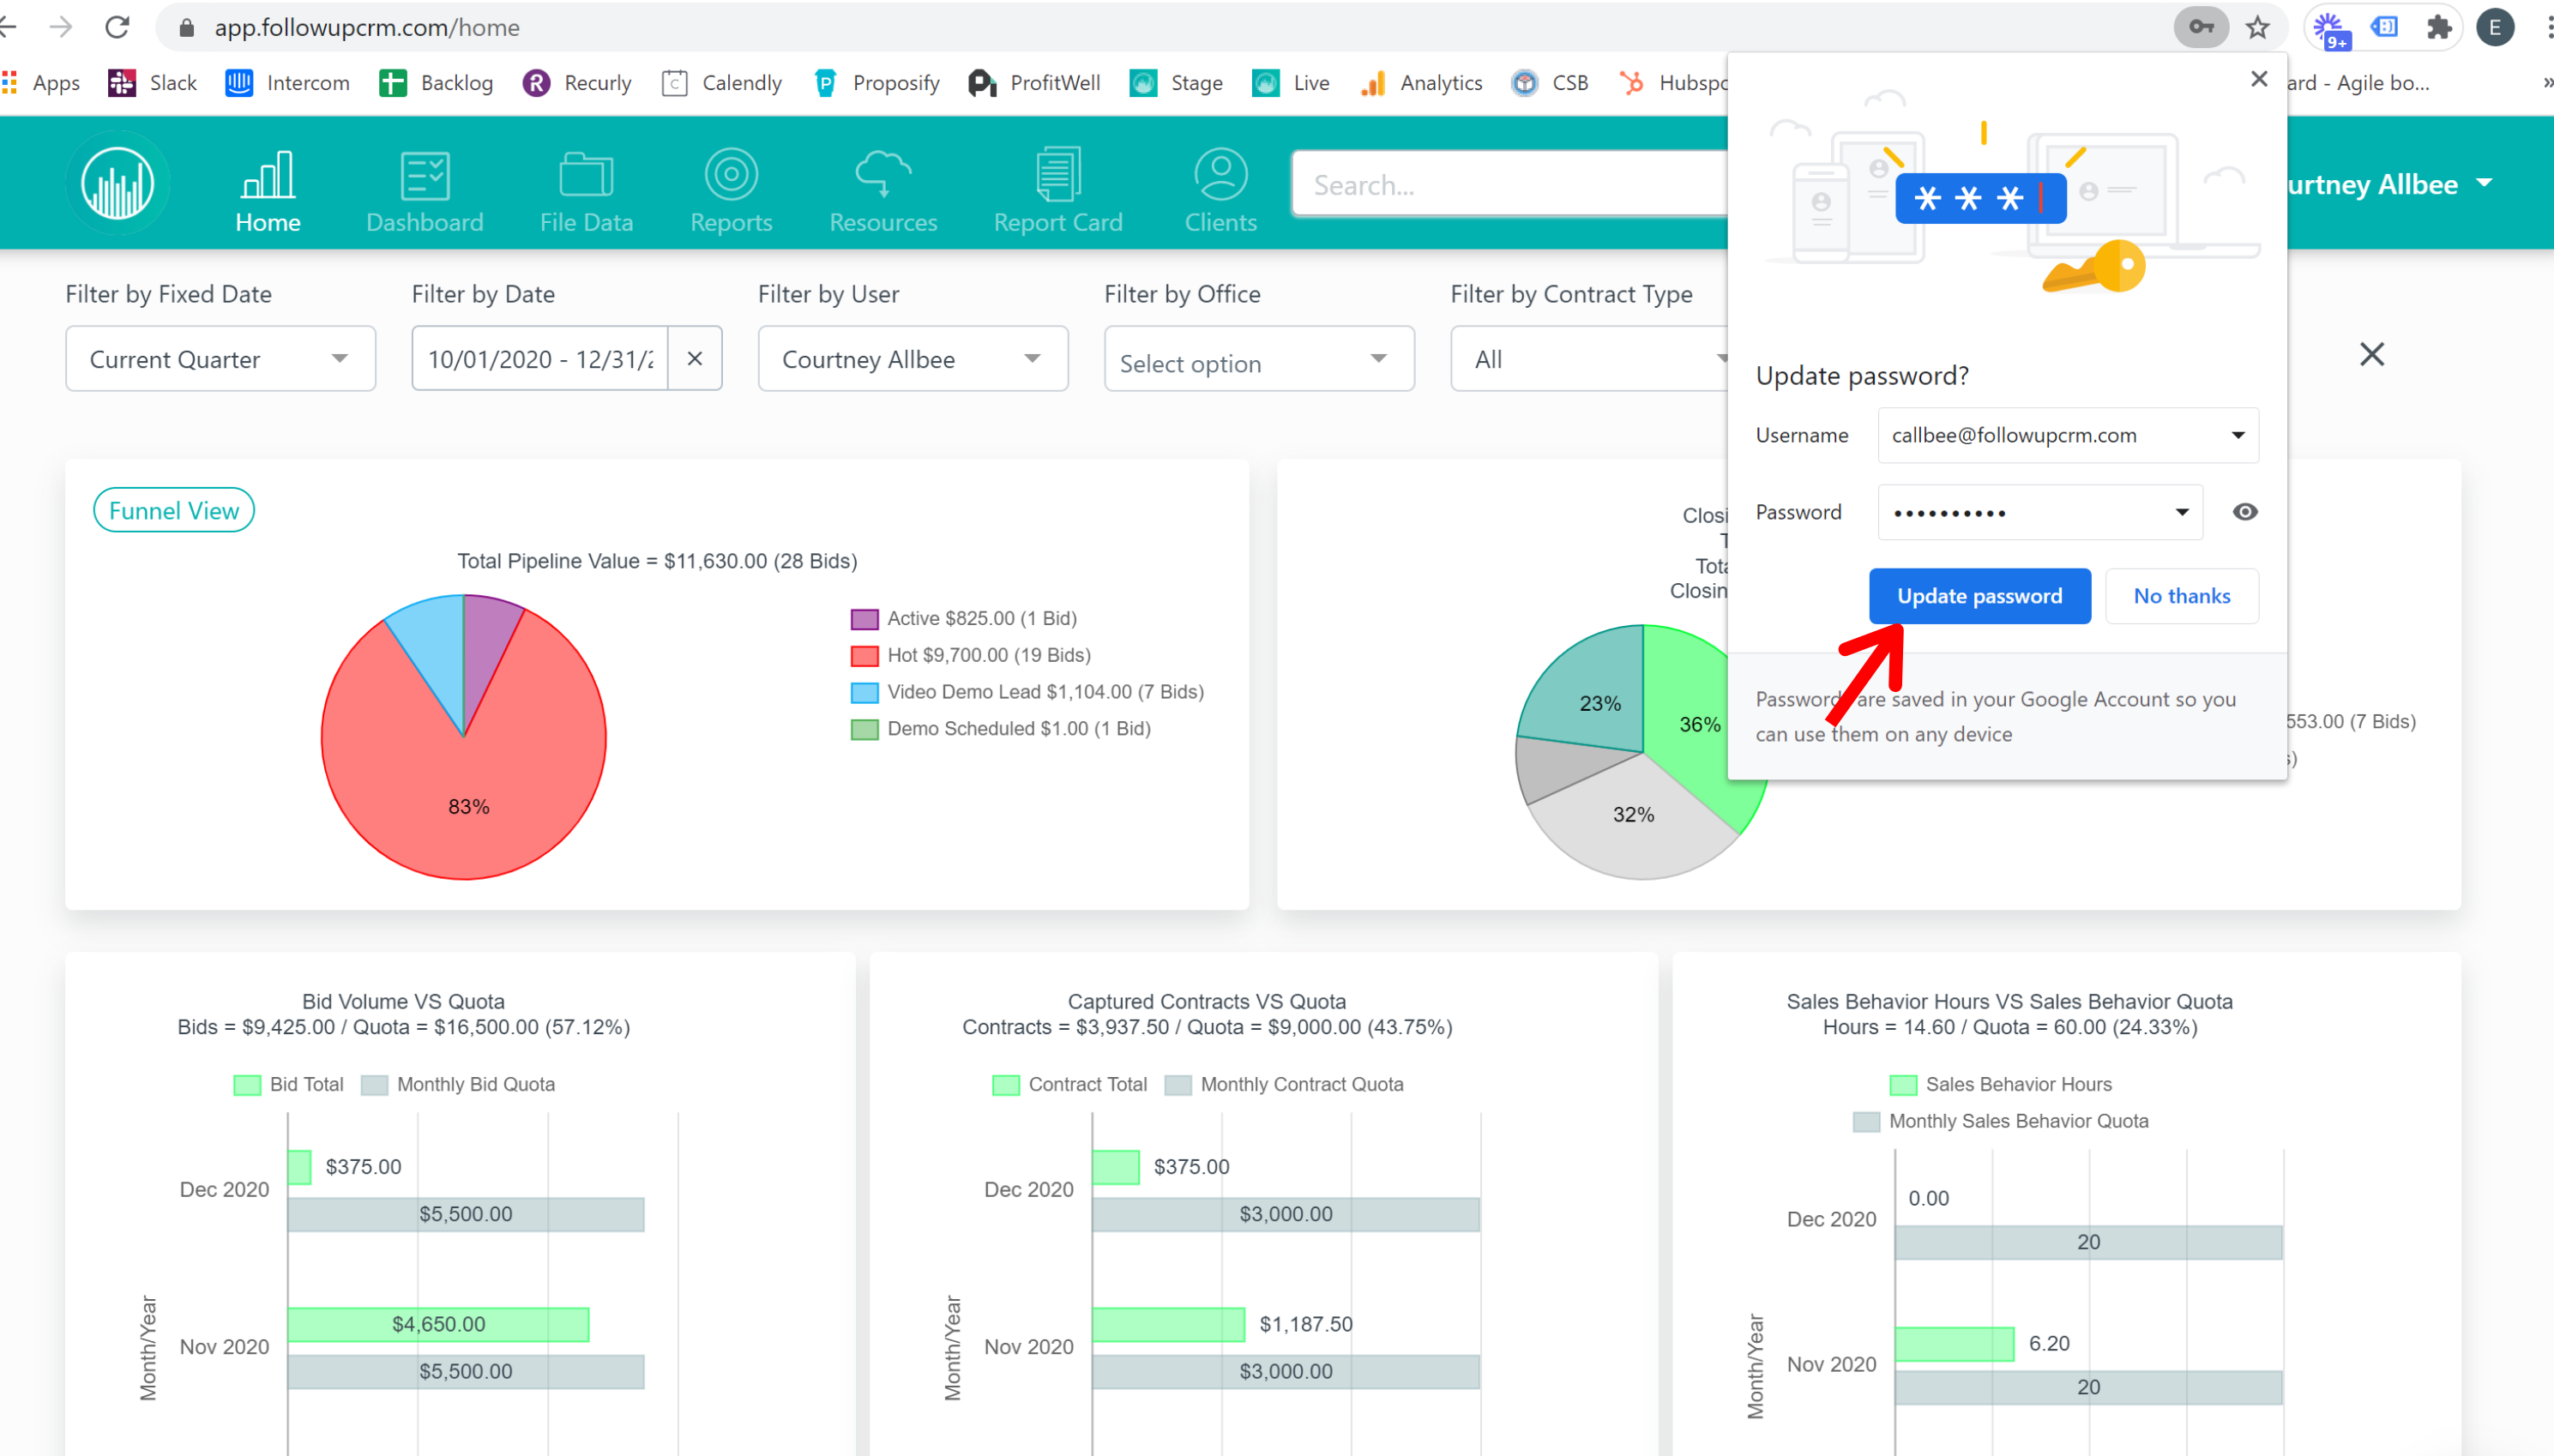This screenshot has height=1456, width=2554.
Task: Toggle Sales Behavior Hours legend entry
Action: click(2001, 1085)
